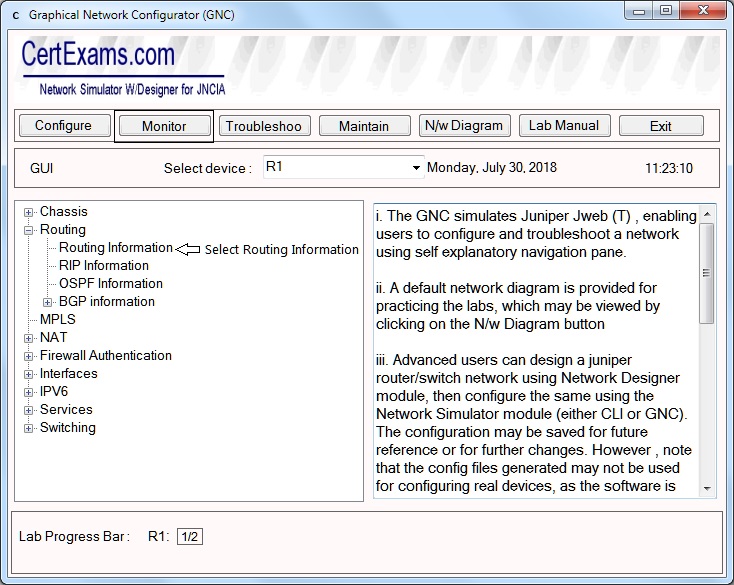This screenshot has height=585, width=734.
Task: Select RIP Information in the tree
Action: 104,265
